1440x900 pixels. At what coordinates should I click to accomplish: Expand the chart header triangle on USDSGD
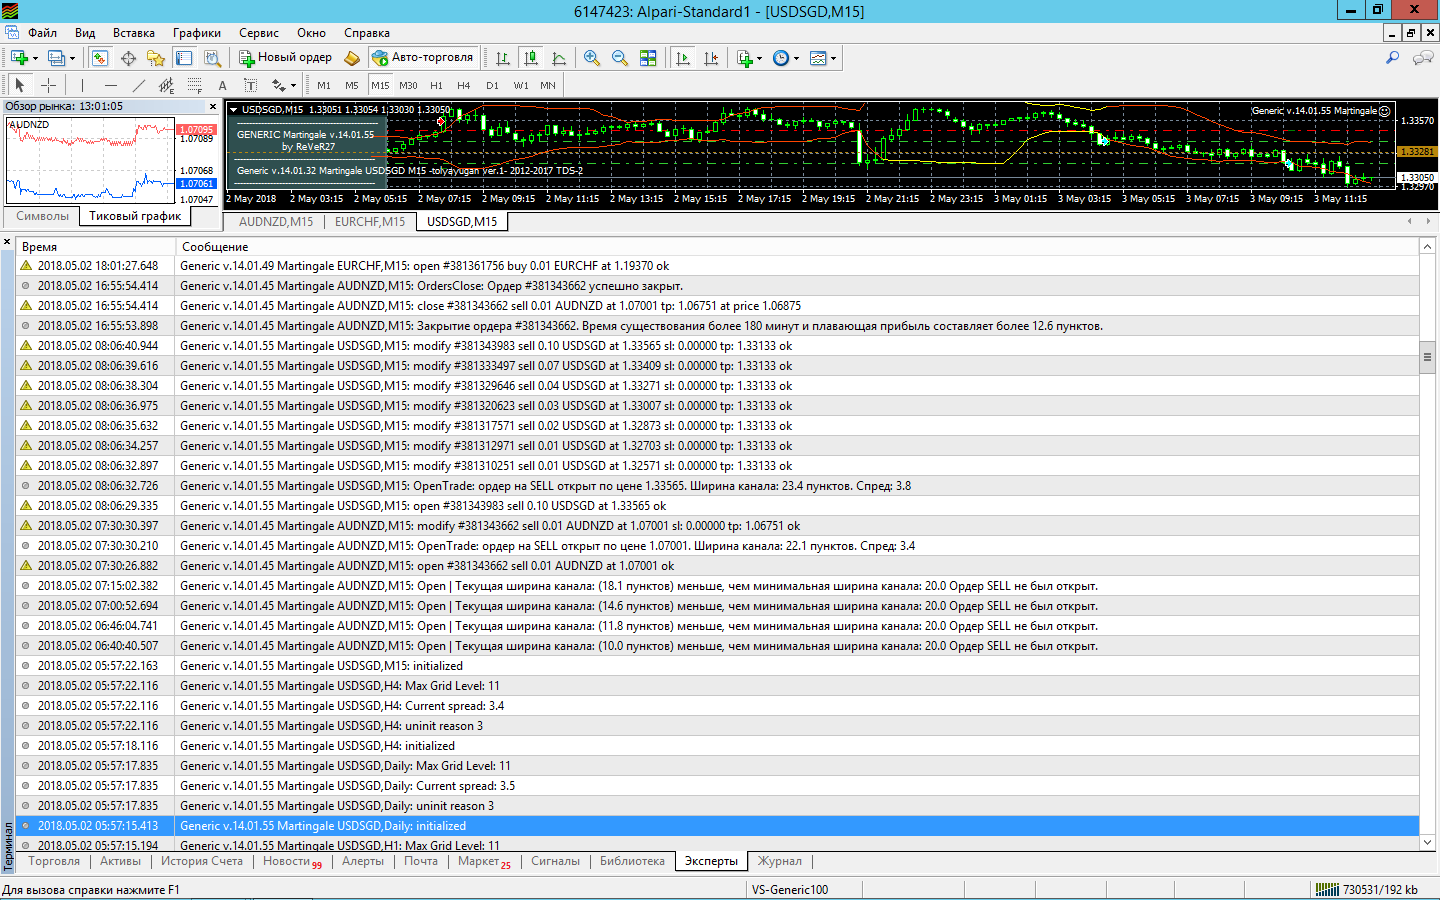(x=233, y=110)
